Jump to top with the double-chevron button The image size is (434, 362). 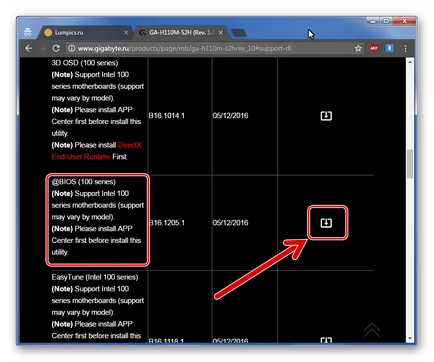click(x=372, y=330)
